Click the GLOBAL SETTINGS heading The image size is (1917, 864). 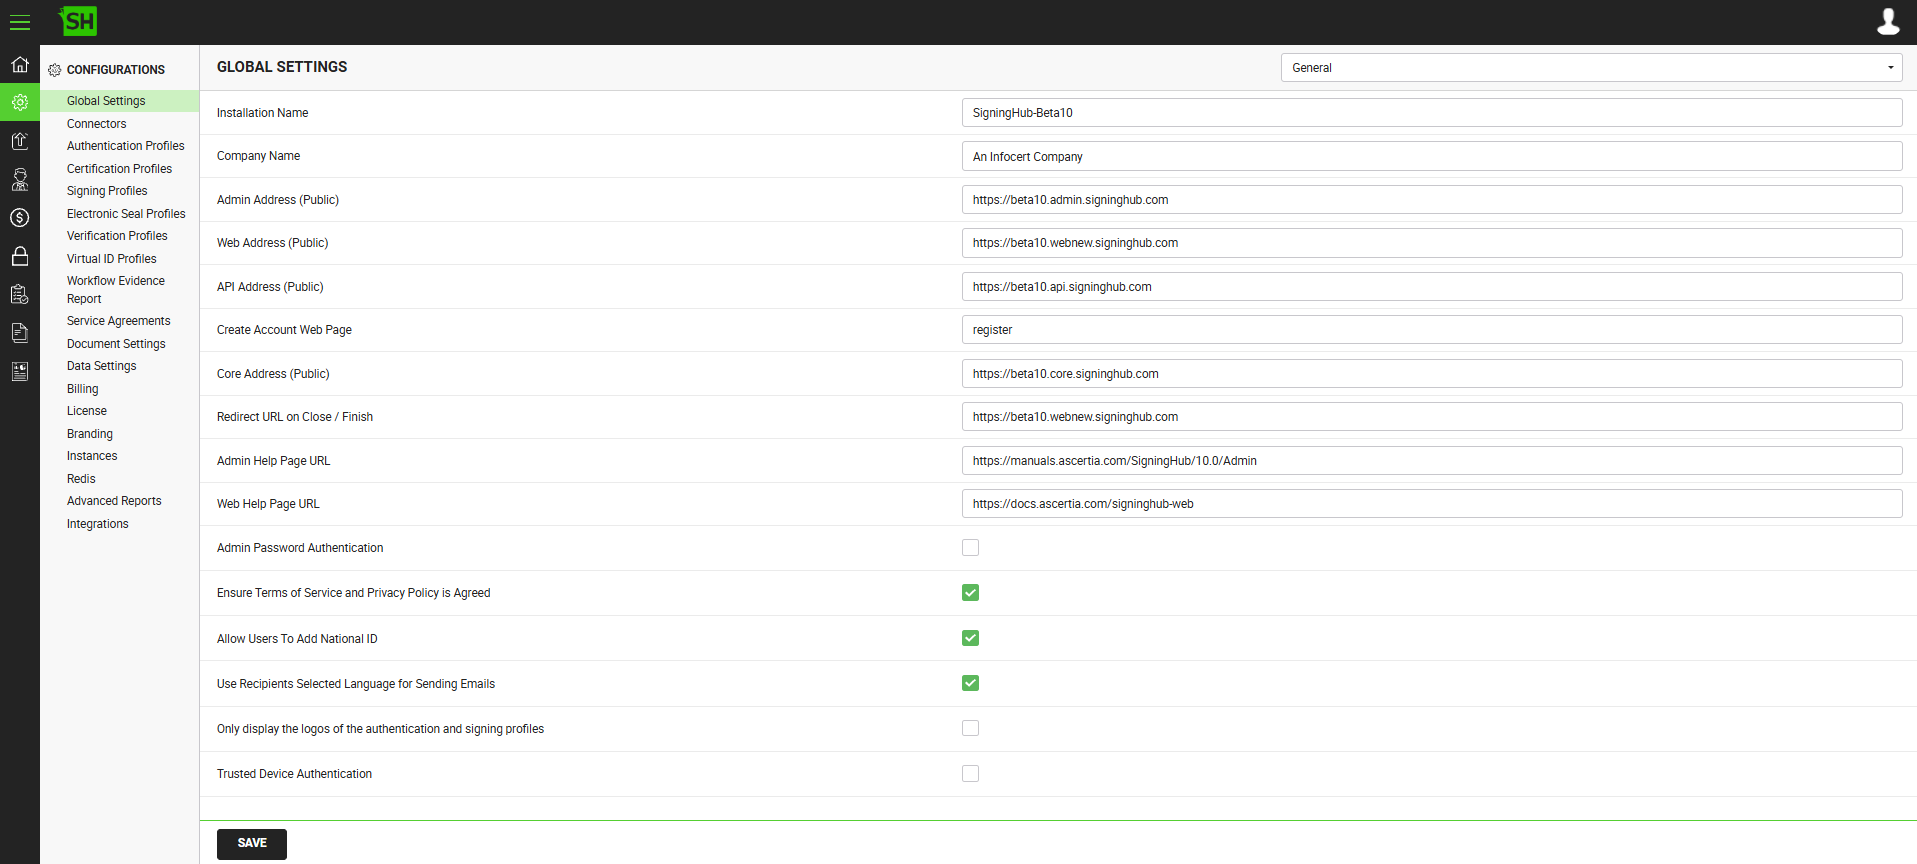tap(282, 67)
